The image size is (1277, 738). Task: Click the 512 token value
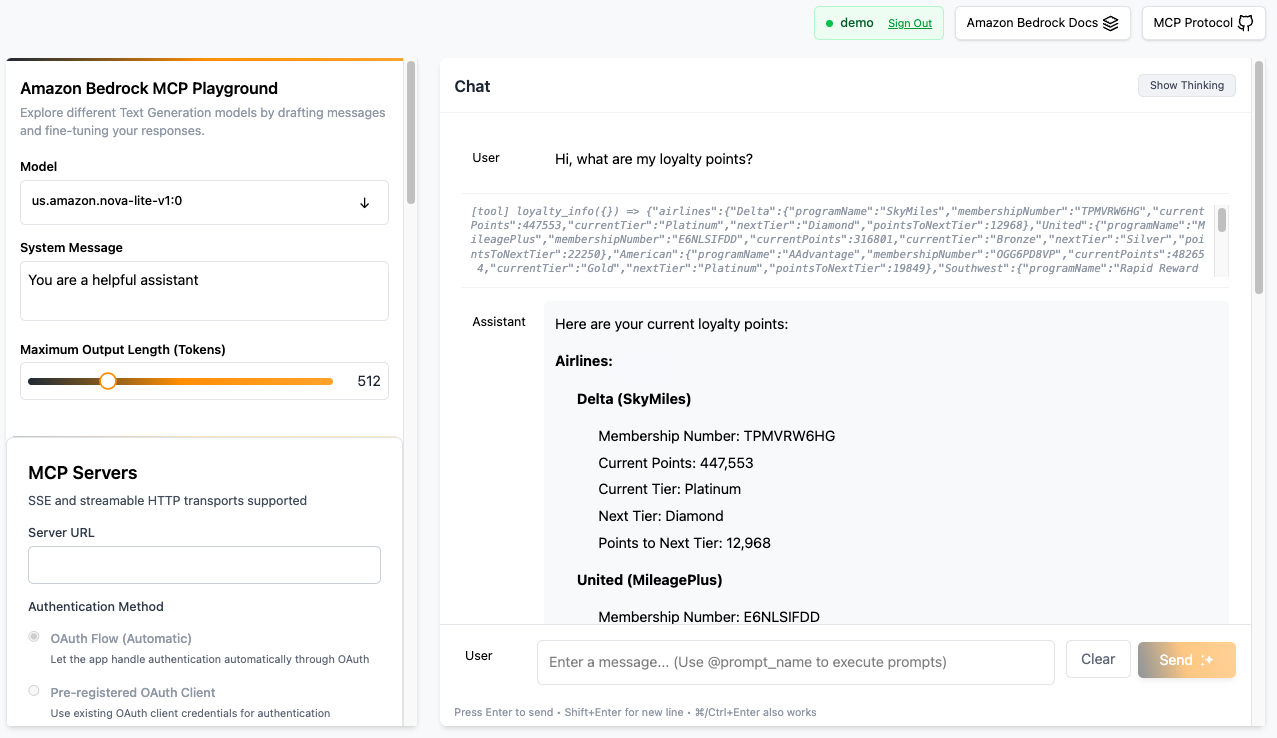(369, 381)
